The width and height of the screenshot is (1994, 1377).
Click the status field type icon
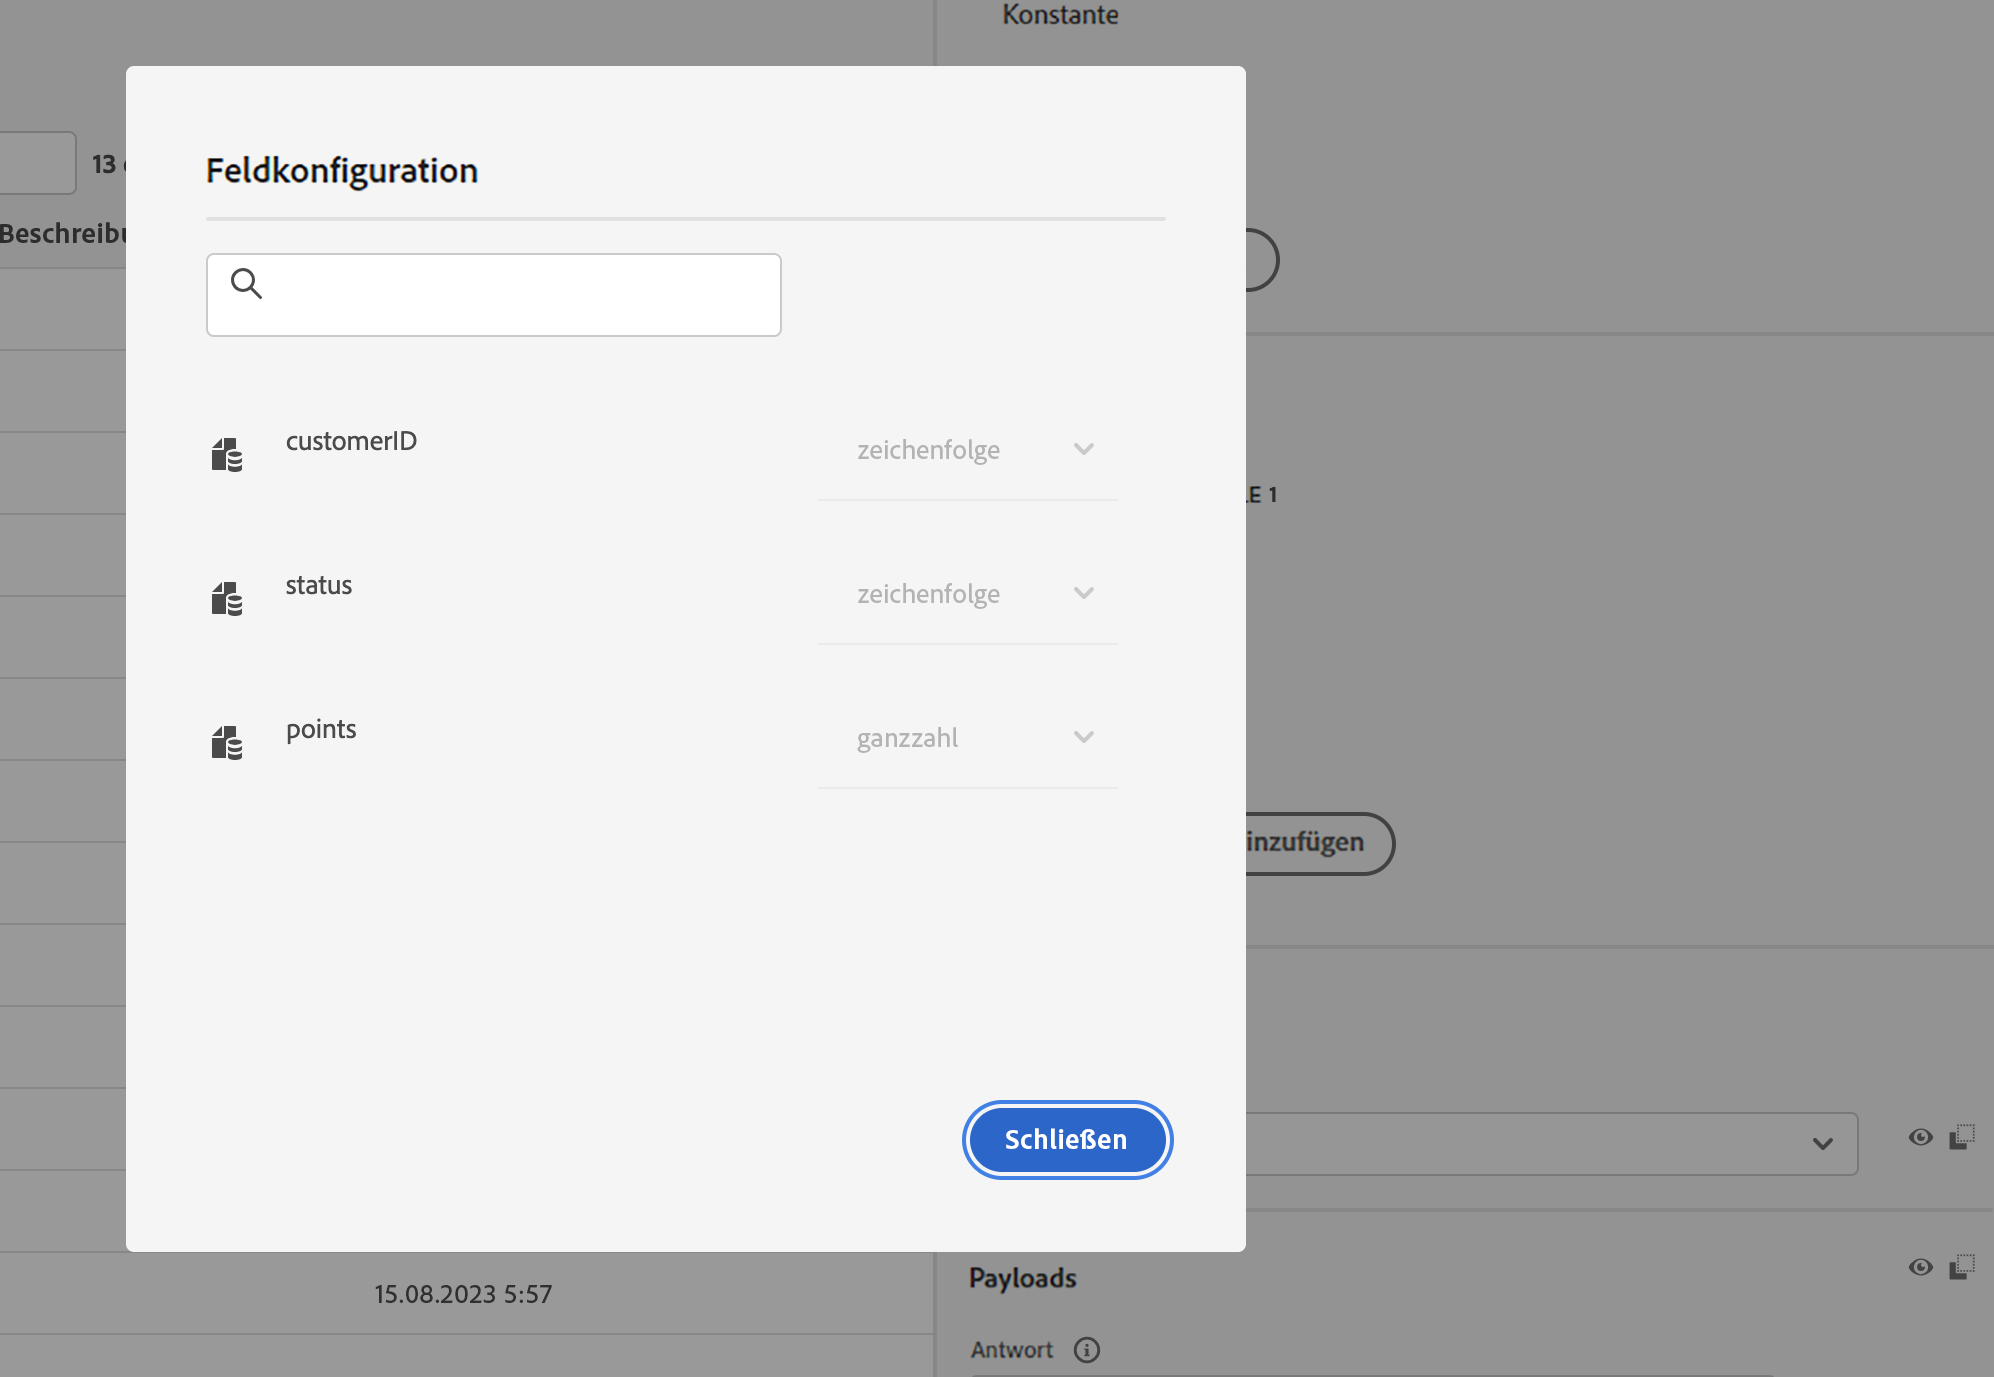point(227,599)
